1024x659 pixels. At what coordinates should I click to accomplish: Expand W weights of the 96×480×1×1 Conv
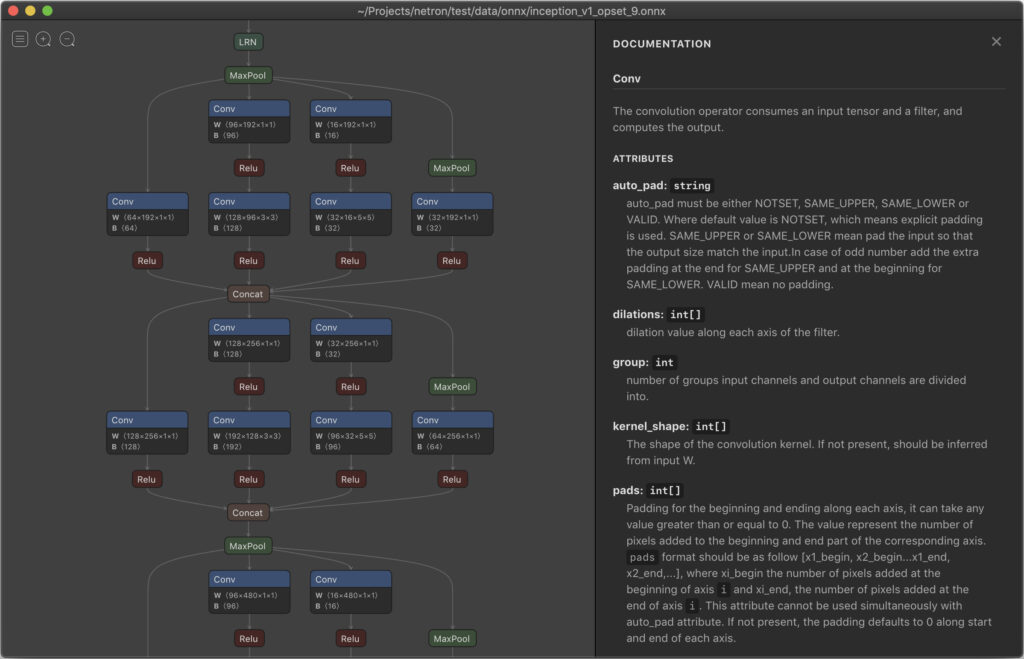(248, 593)
